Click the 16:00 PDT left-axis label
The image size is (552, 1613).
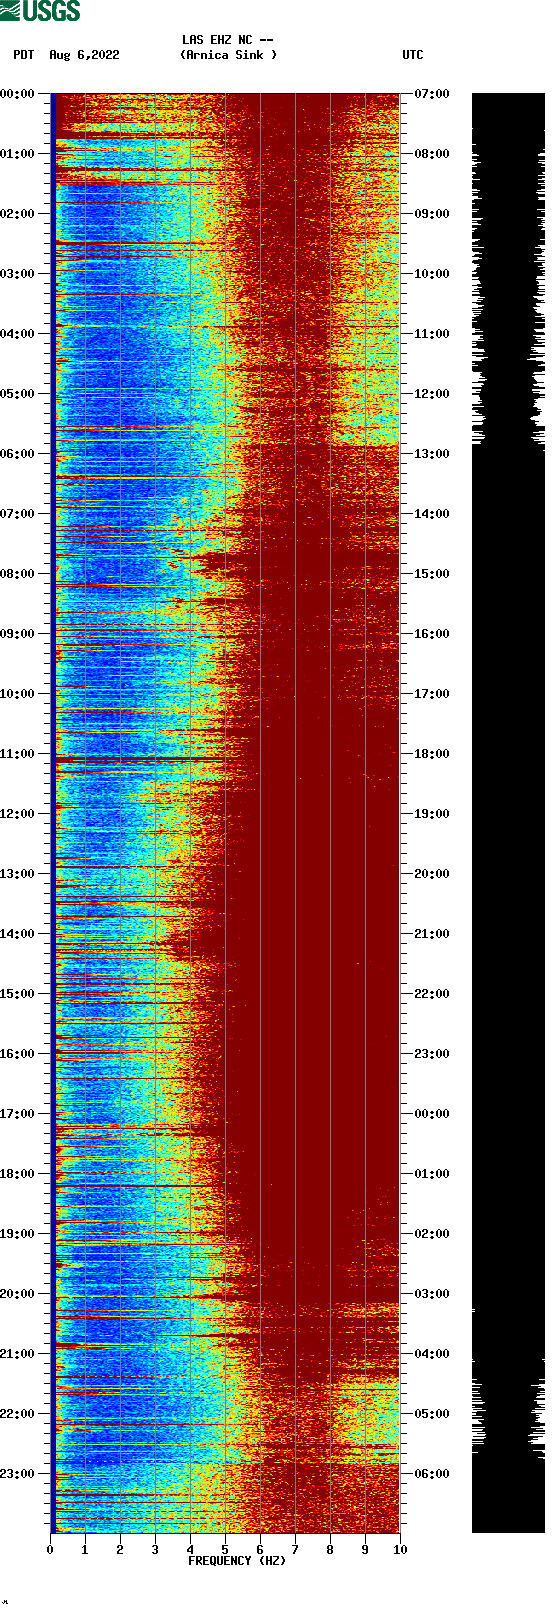18,1054
